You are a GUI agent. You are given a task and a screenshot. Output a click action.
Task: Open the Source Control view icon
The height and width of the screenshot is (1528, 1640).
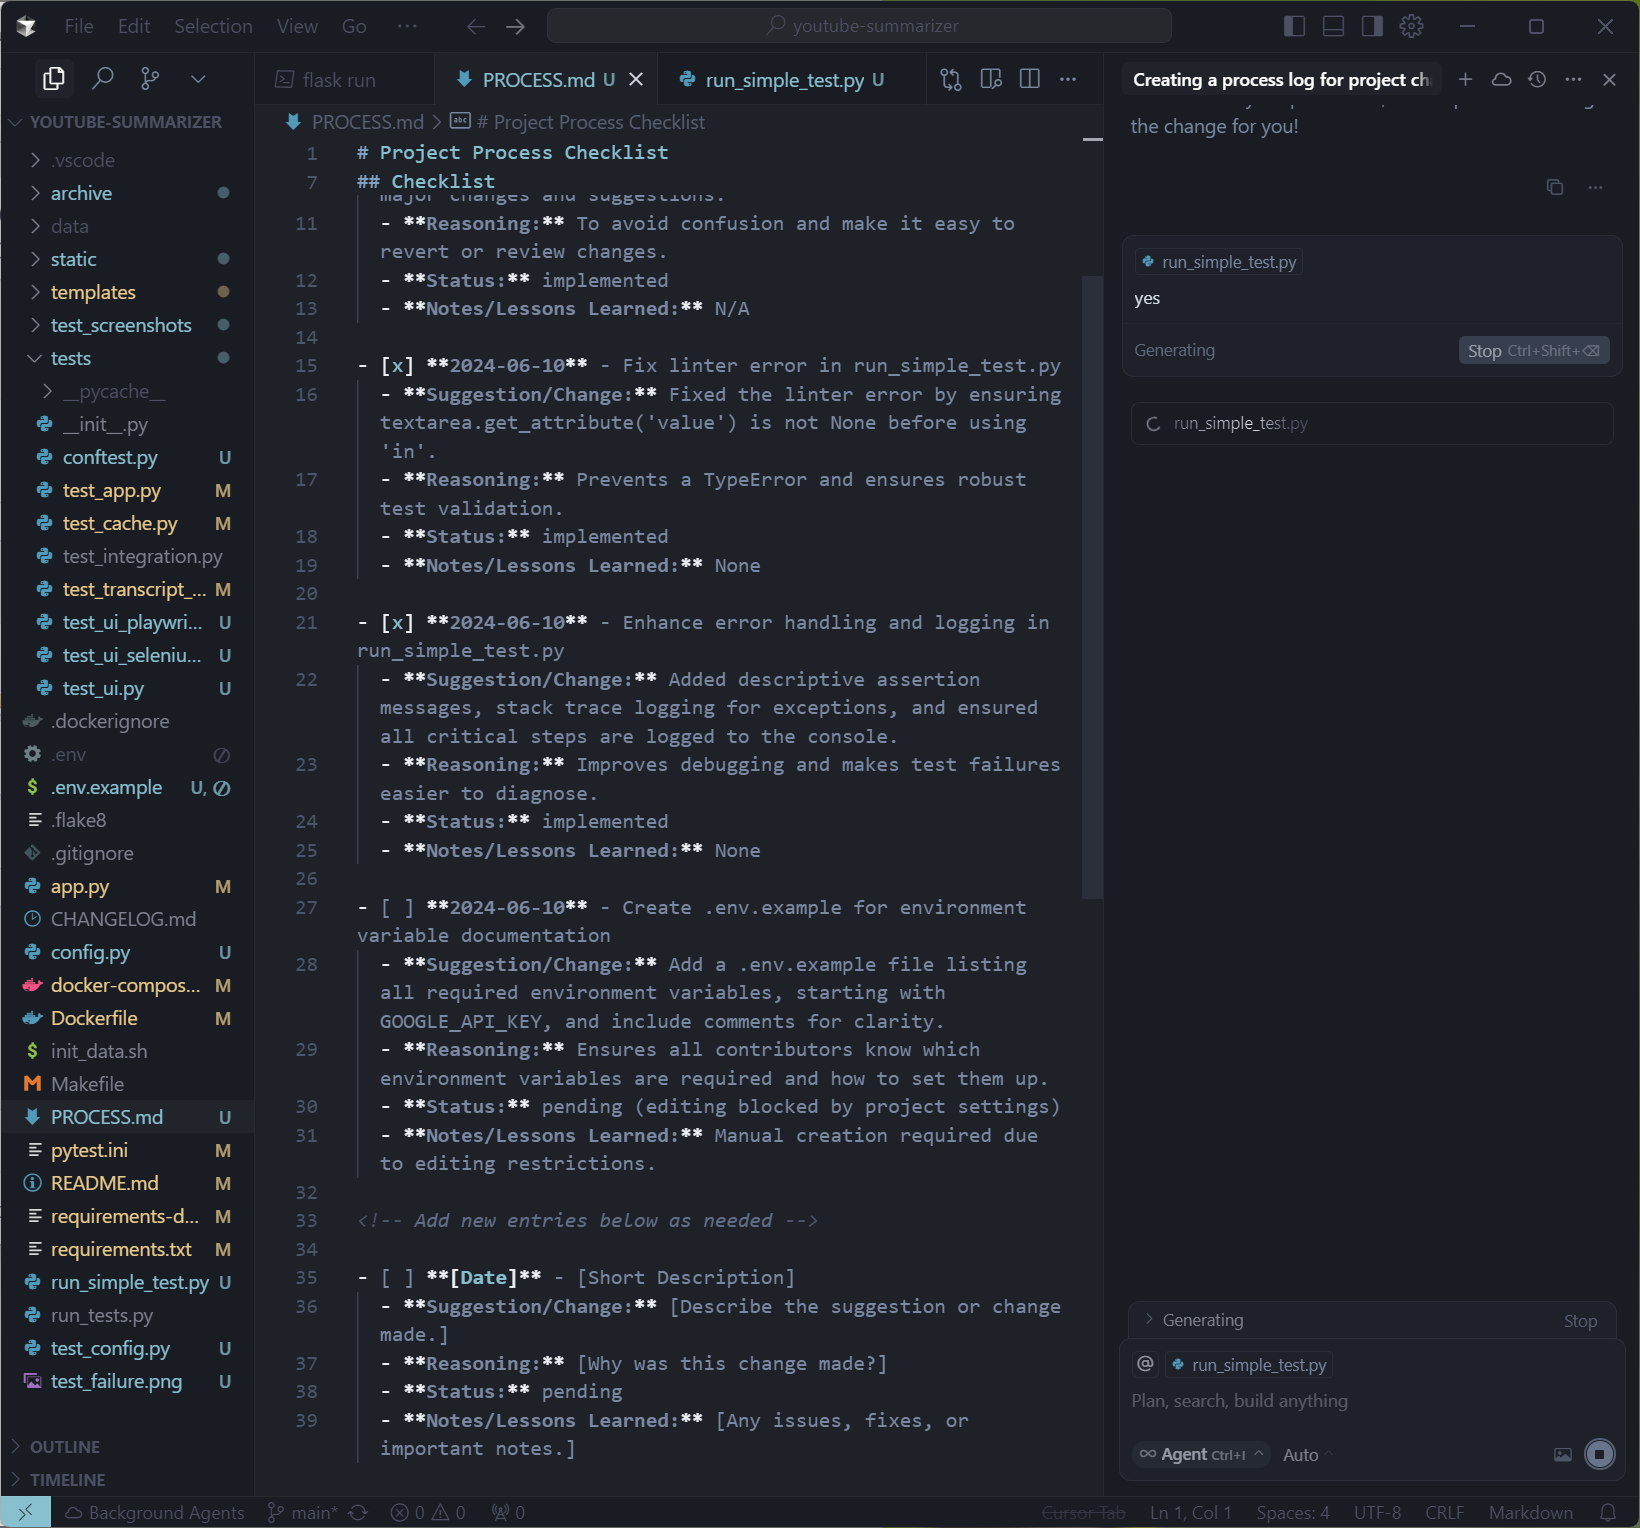[x=150, y=78]
